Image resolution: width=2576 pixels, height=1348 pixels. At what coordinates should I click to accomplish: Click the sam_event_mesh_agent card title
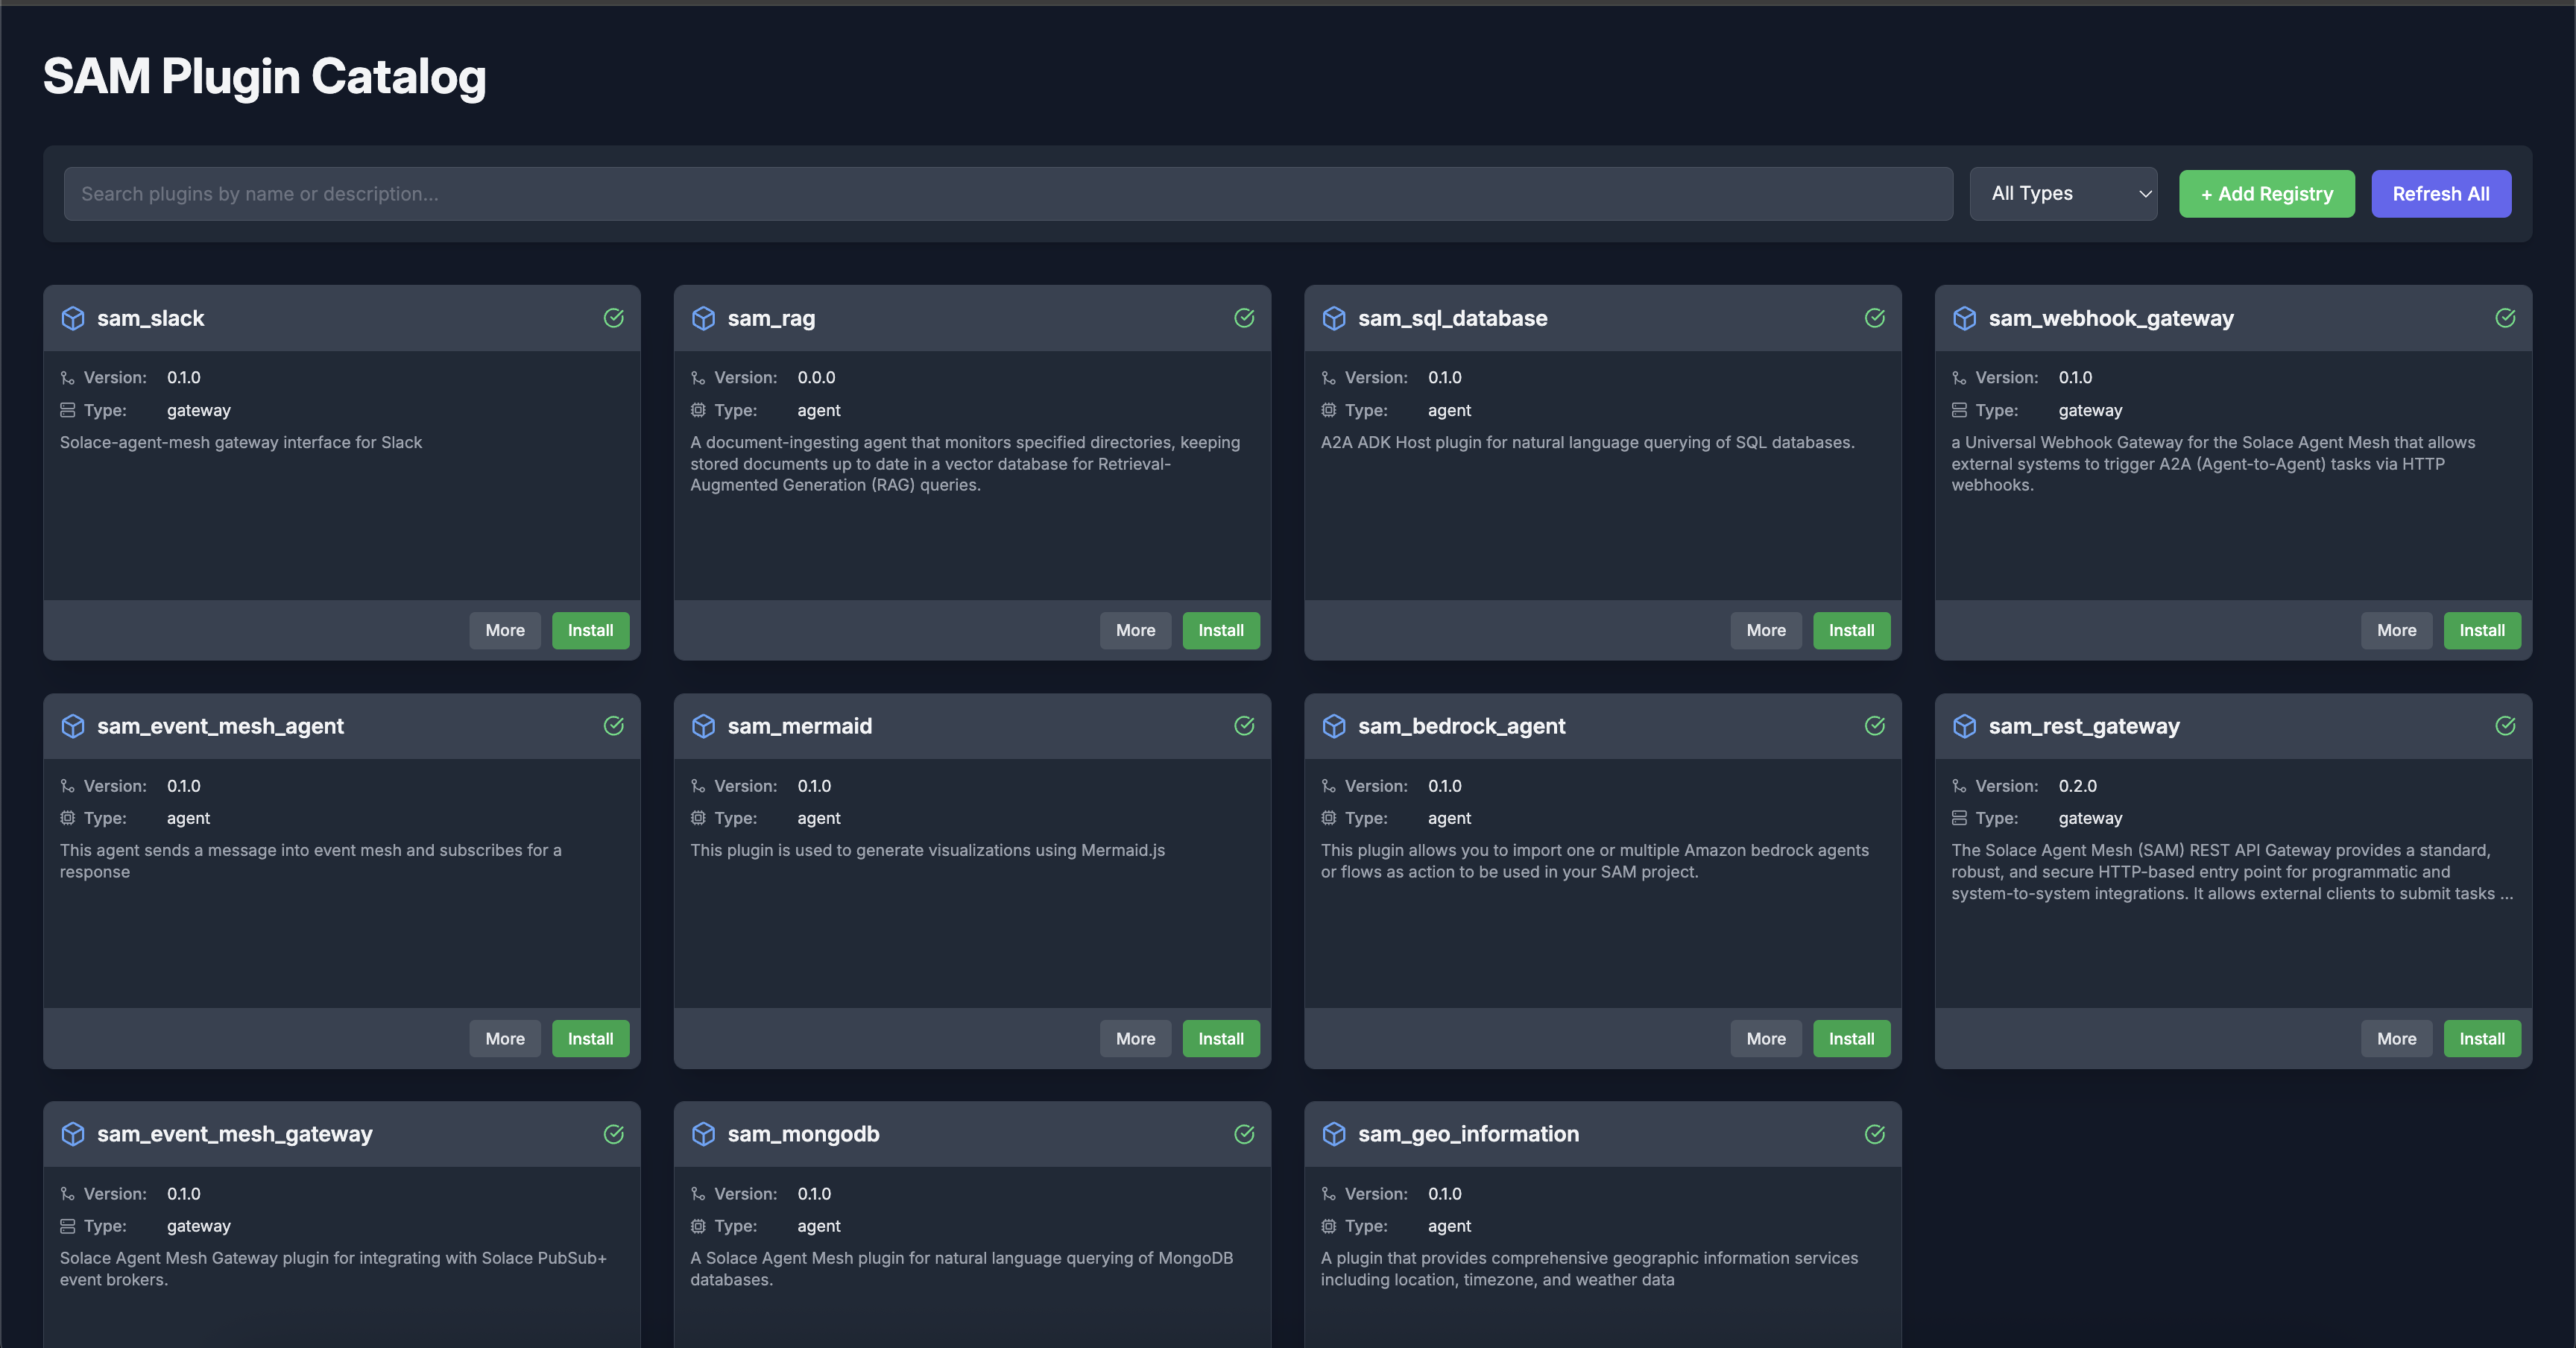[220, 726]
